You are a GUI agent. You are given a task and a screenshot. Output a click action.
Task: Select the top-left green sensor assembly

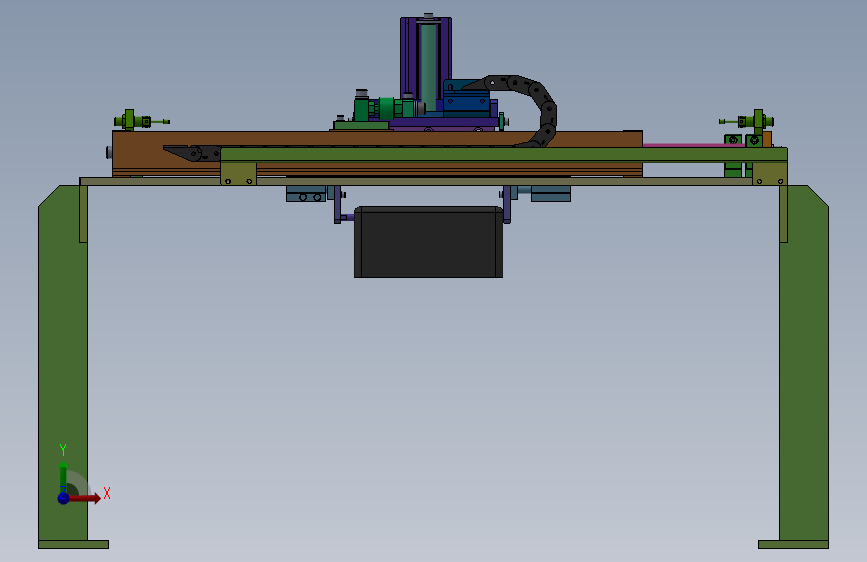point(141,121)
